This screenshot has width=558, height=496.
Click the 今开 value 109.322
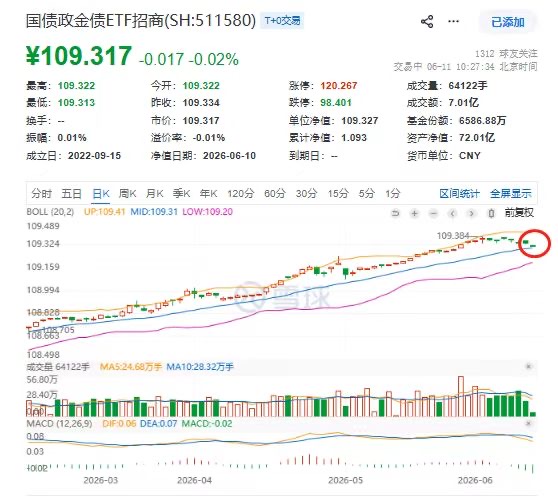[201, 85]
